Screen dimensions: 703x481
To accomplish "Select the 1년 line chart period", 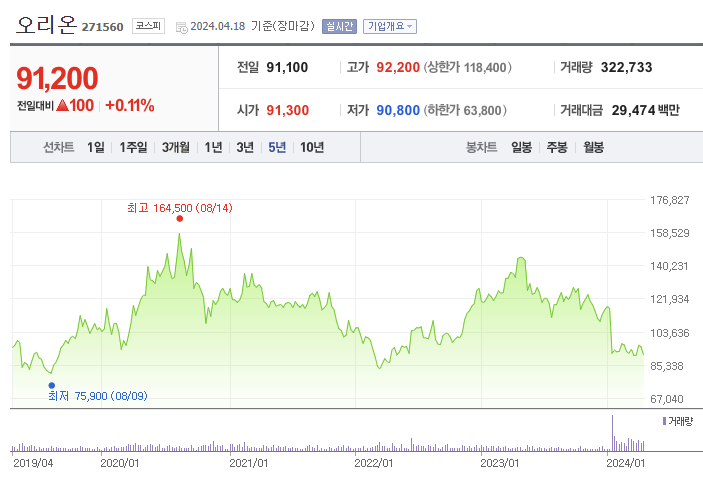I will point(213,147).
